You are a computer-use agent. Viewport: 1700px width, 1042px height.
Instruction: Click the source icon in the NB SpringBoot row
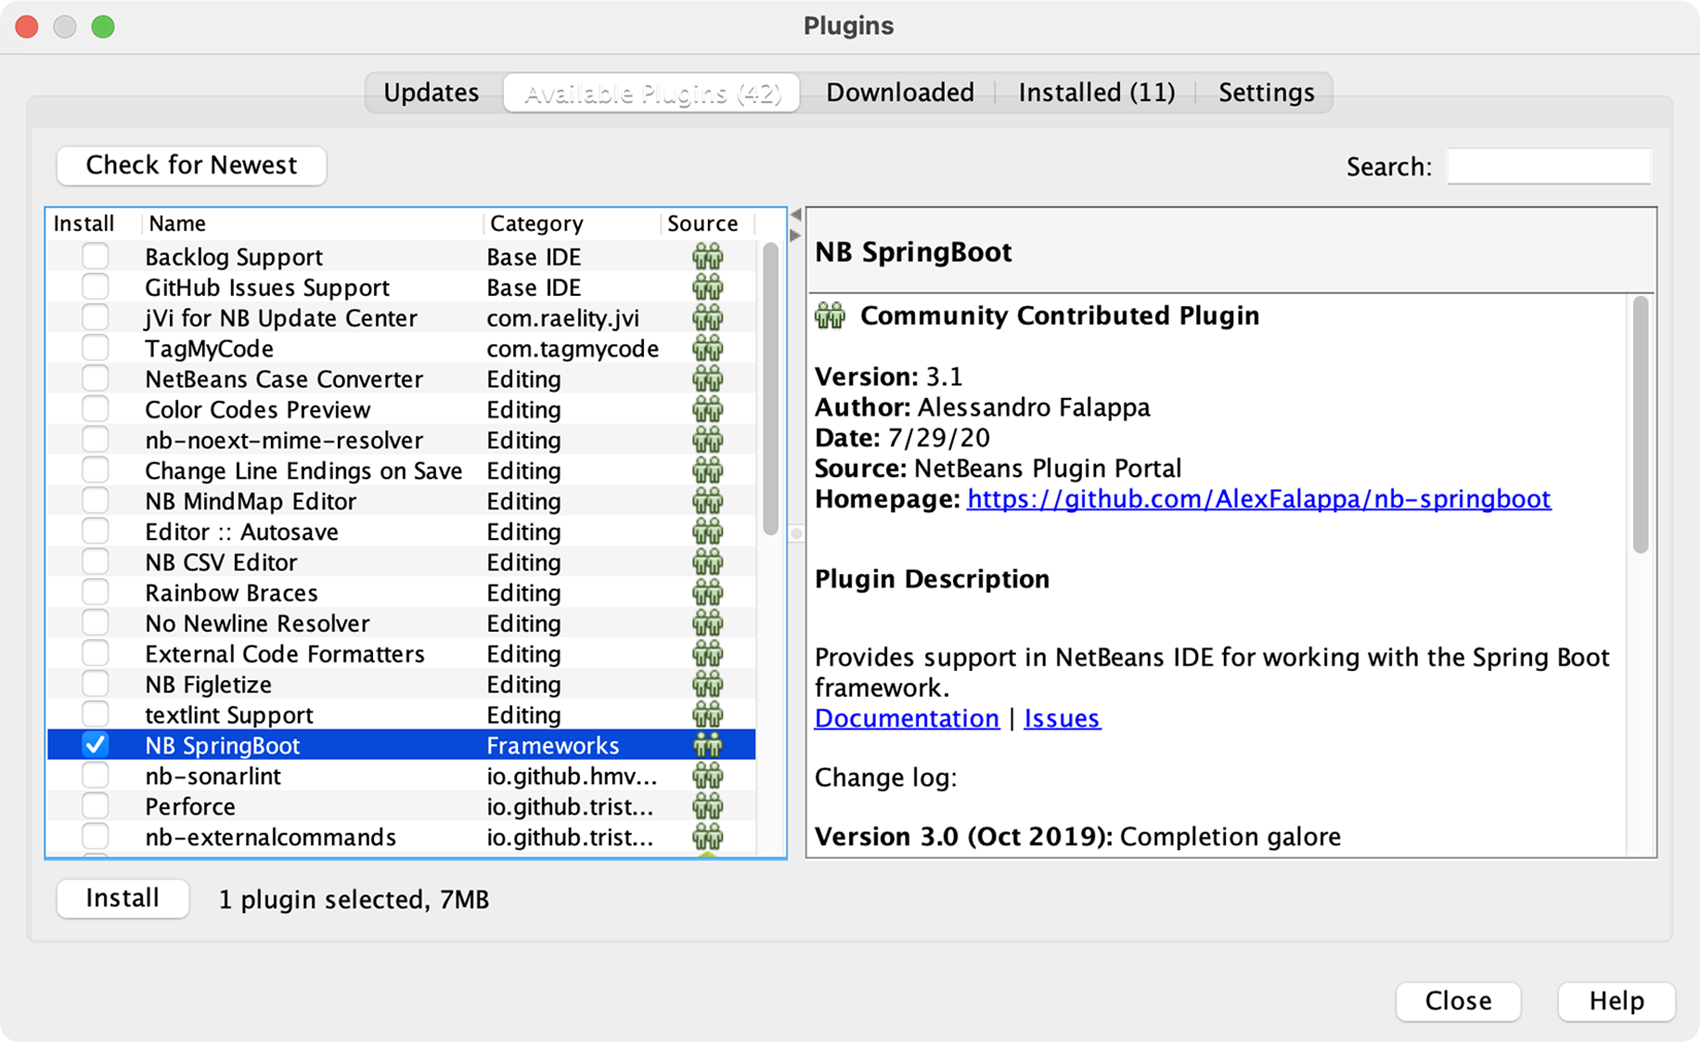pyautogui.click(x=707, y=745)
